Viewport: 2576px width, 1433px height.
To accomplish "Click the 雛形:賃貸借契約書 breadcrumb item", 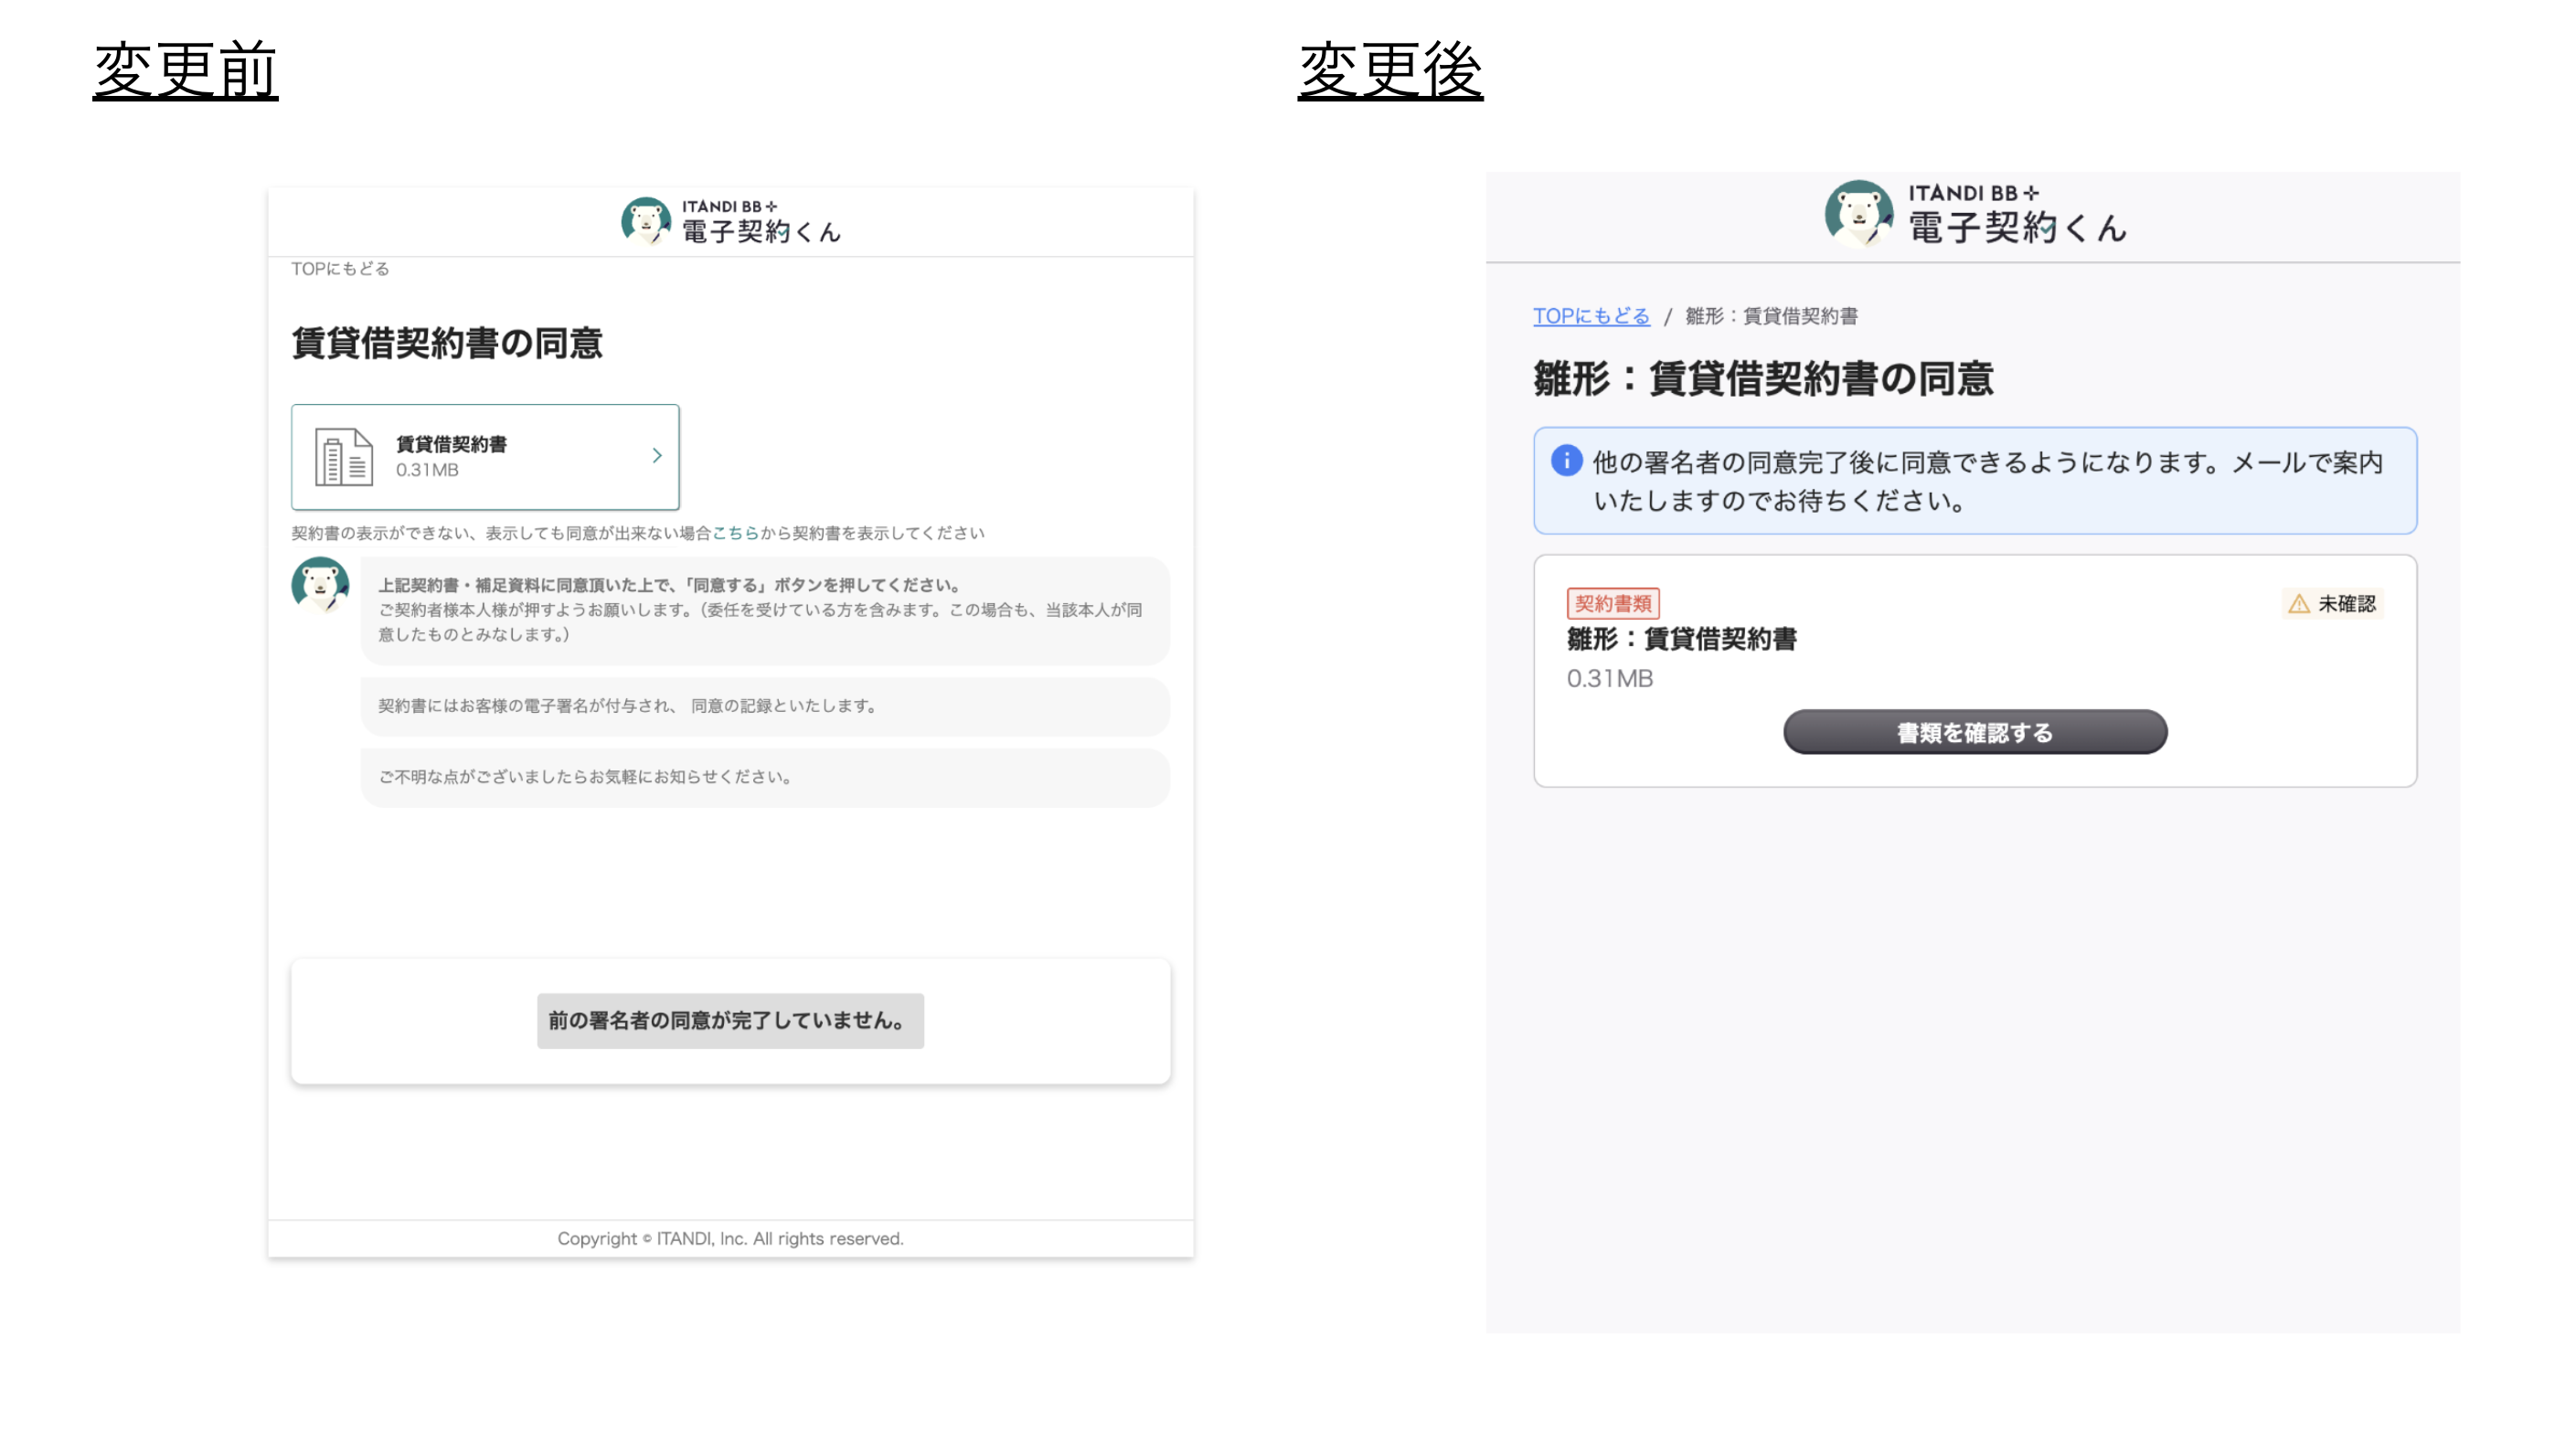I will tap(1771, 316).
